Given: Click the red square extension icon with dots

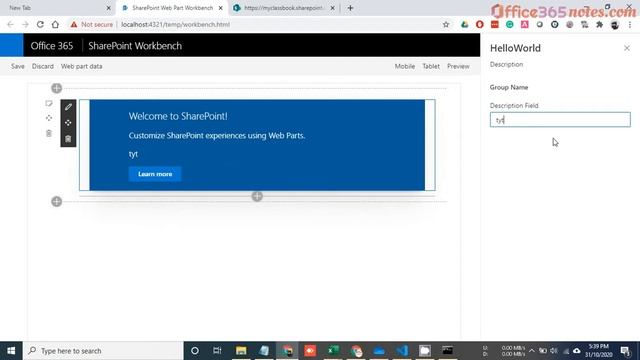Looking at the screenshot, I should [495, 24].
